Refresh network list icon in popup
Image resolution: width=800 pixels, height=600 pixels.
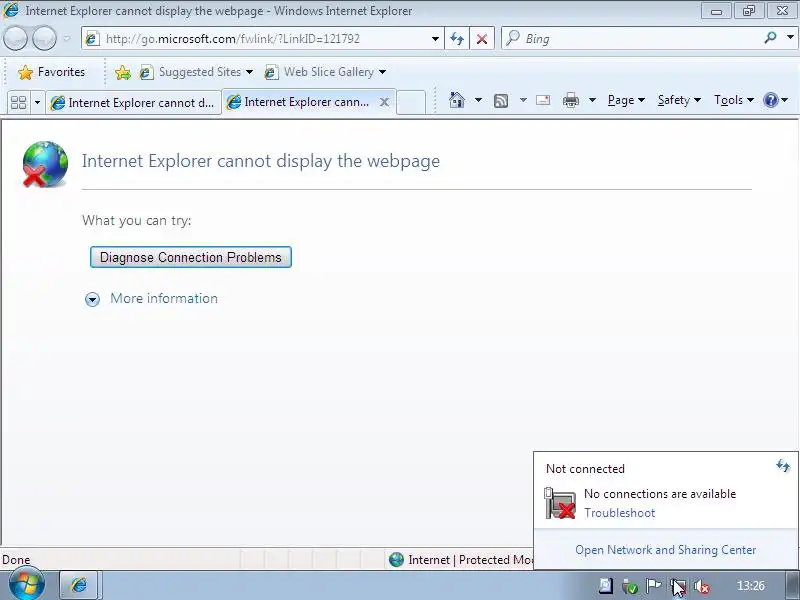(783, 466)
